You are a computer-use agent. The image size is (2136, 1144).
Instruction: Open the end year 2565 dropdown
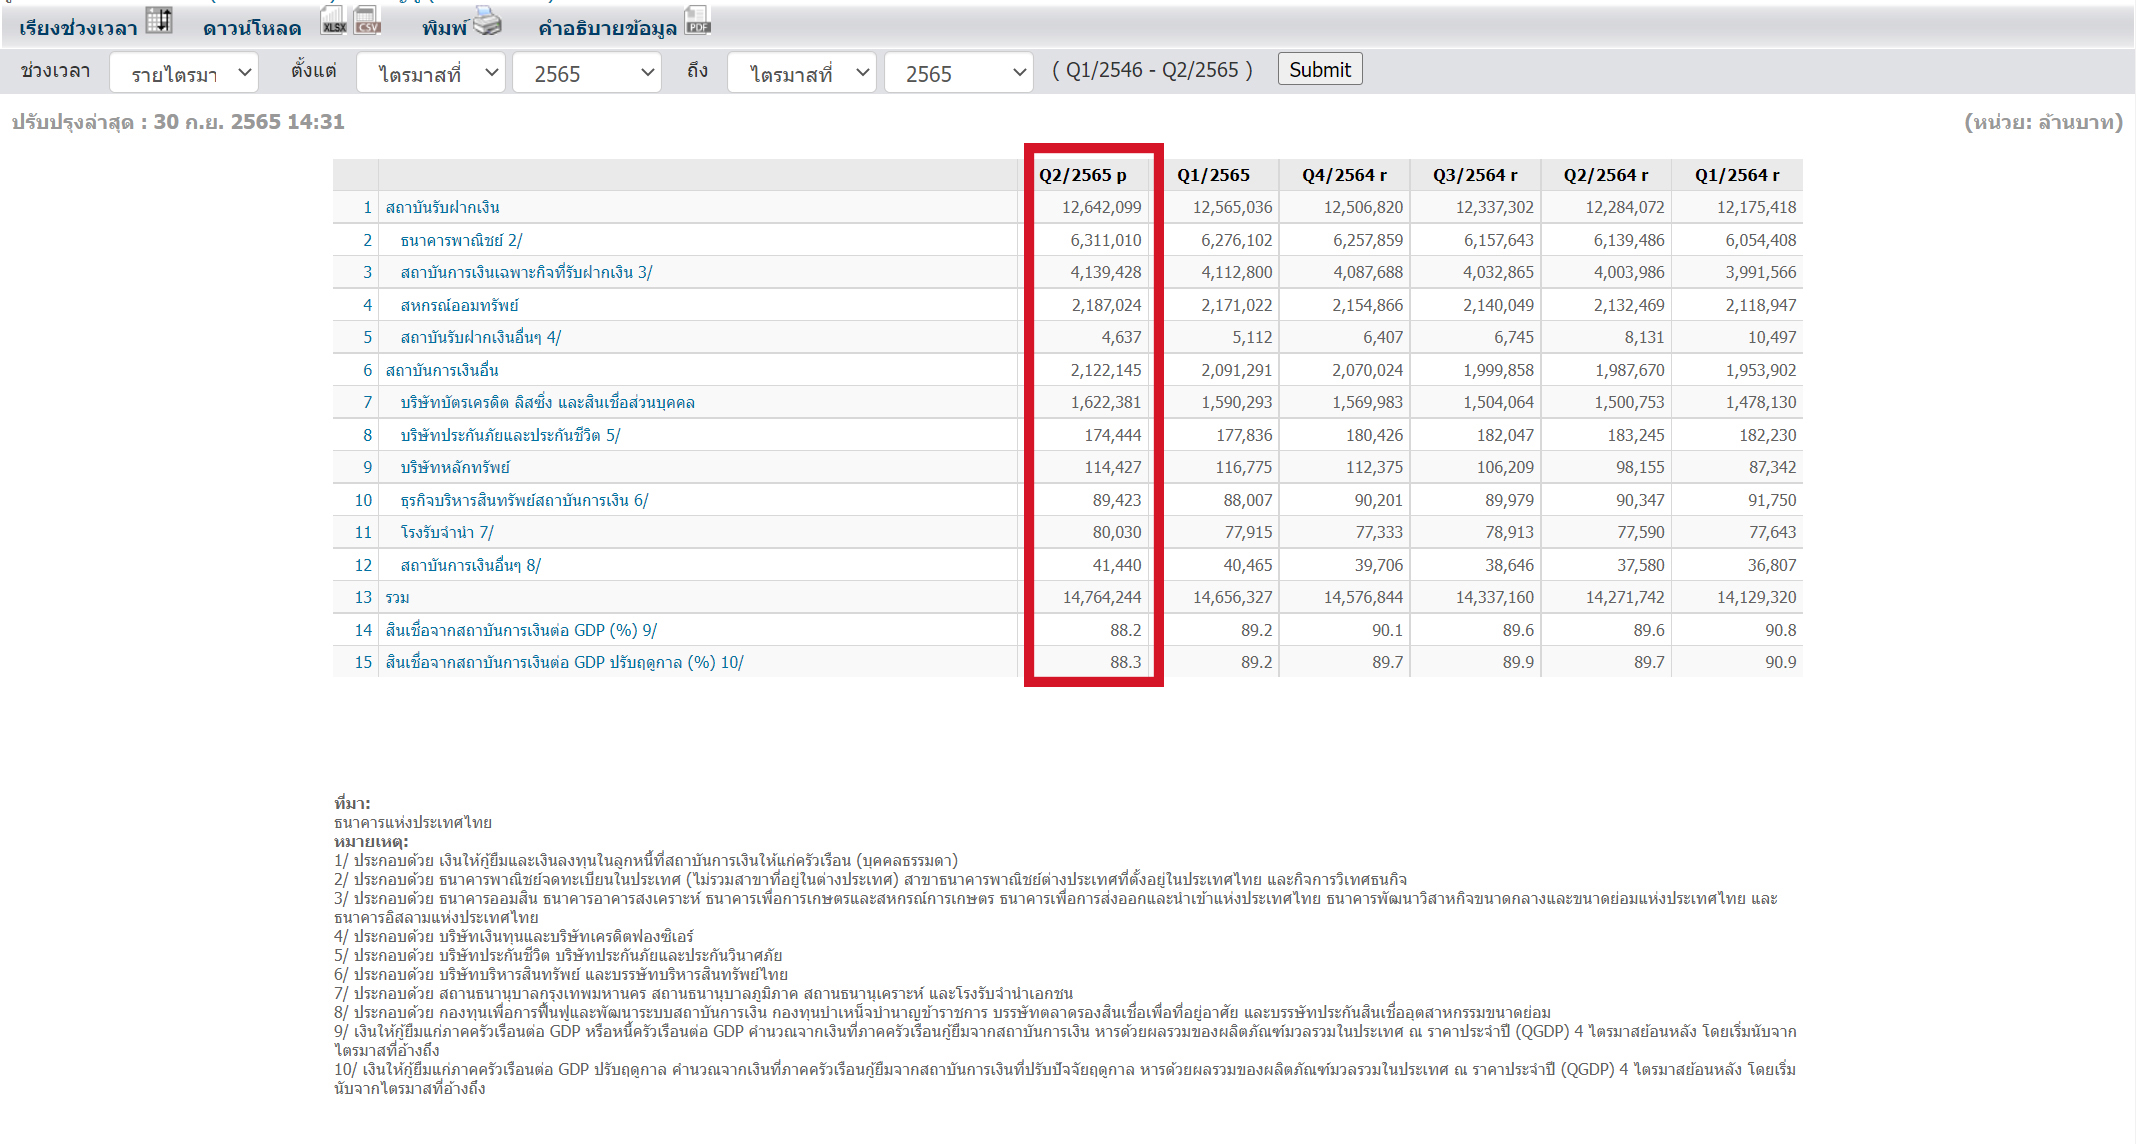click(957, 73)
